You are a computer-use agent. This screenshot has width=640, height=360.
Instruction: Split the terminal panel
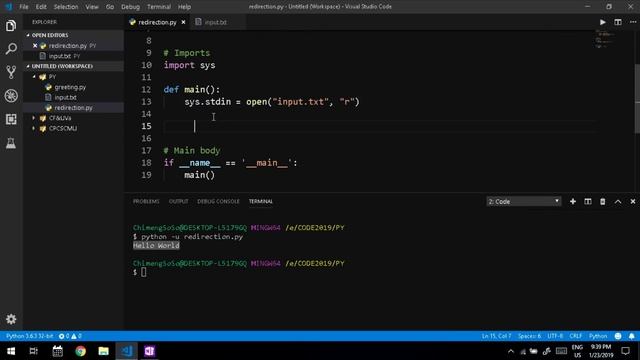click(588, 202)
